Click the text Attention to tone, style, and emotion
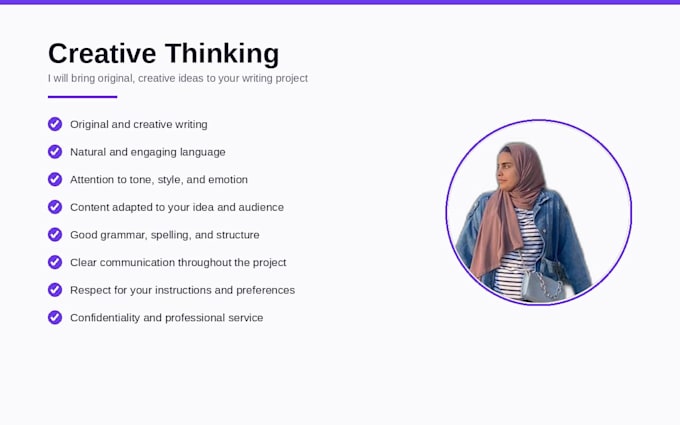 (x=159, y=180)
